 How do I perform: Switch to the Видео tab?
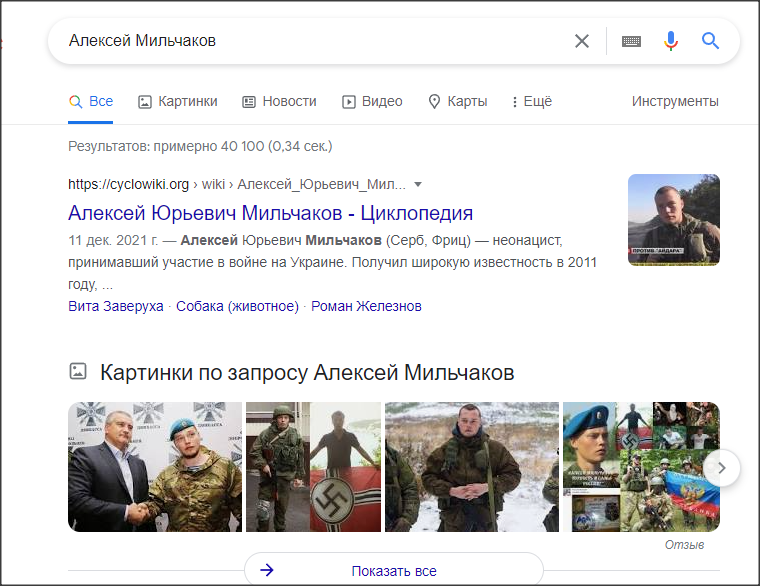372,101
